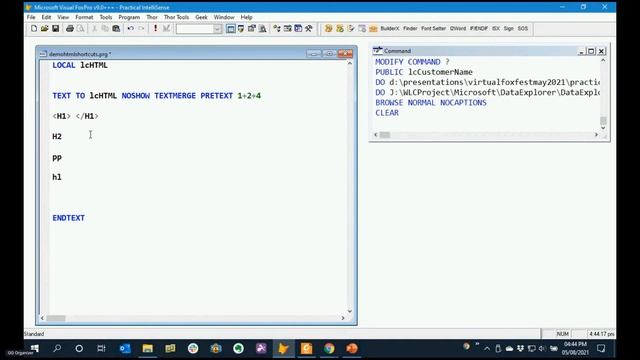Open Outlook from the taskbar
This screenshot has width=640, height=360.
(x=124, y=349)
